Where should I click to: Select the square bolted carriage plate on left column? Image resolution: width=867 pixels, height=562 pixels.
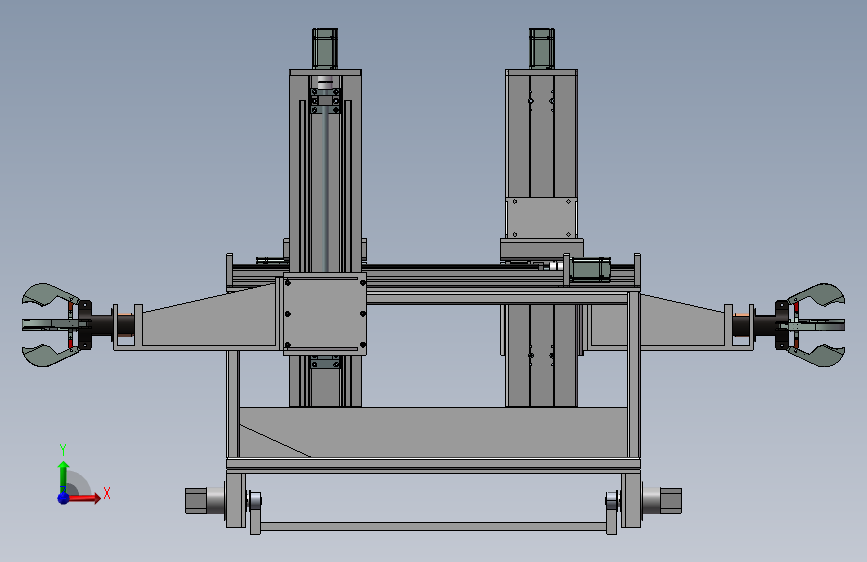coord(325,314)
